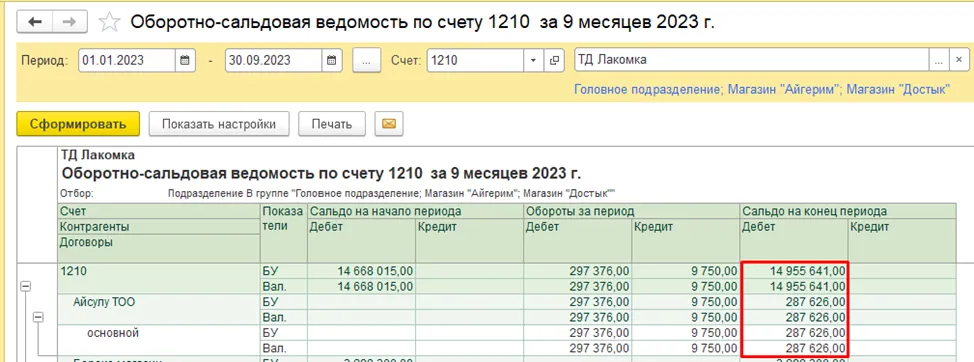The image size is (974, 362).
Task: Select the 1210 account row cell
Action: 160,278
